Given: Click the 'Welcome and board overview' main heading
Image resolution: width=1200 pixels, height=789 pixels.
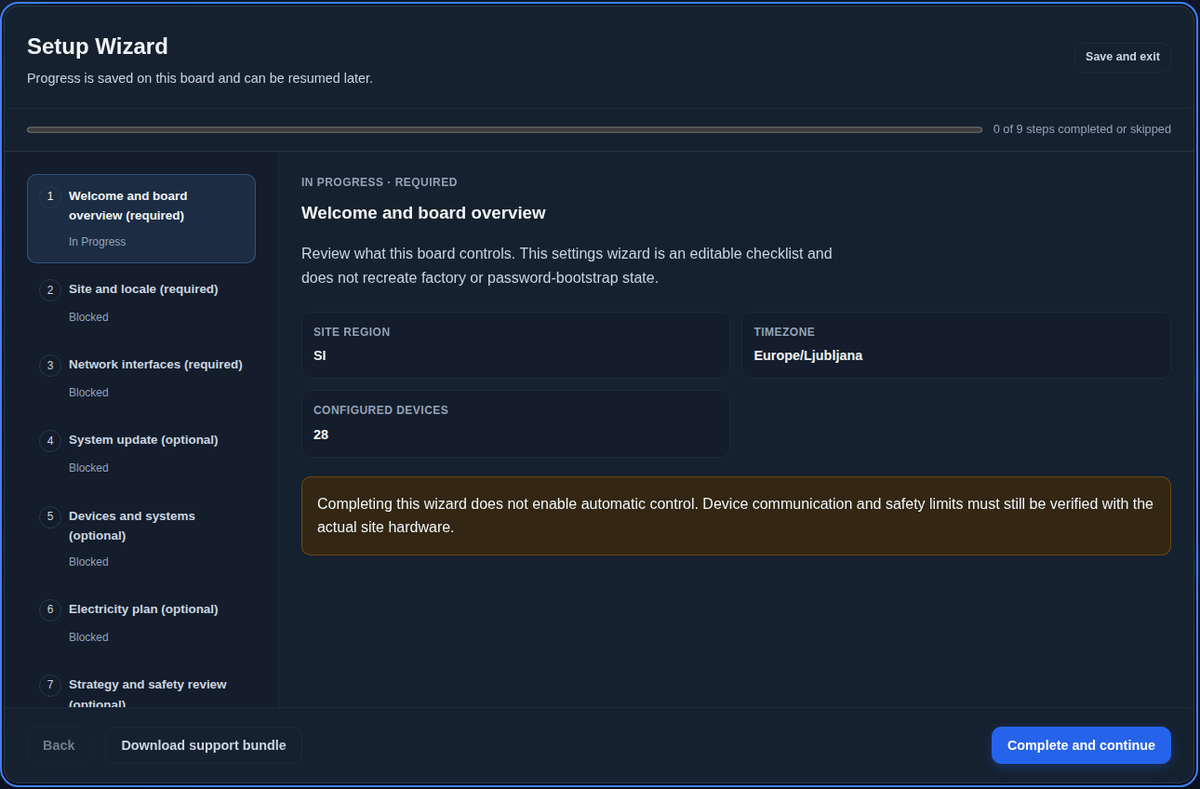Looking at the screenshot, I should [423, 213].
